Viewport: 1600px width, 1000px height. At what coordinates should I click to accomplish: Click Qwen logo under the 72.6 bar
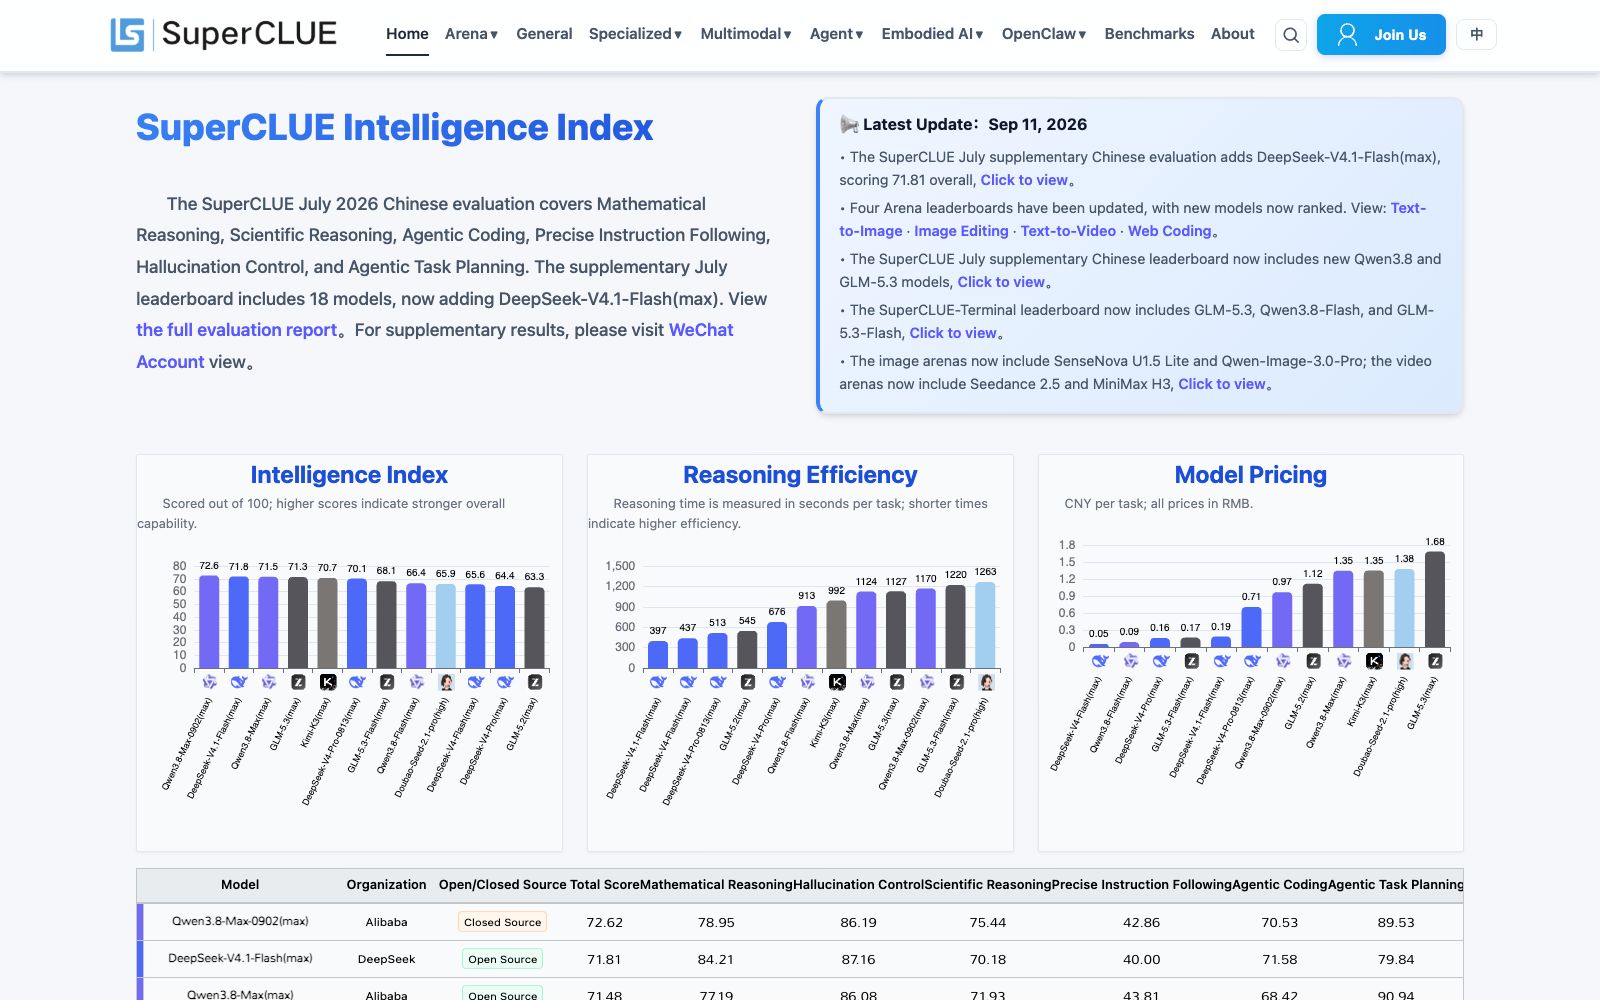coord(209,682)
